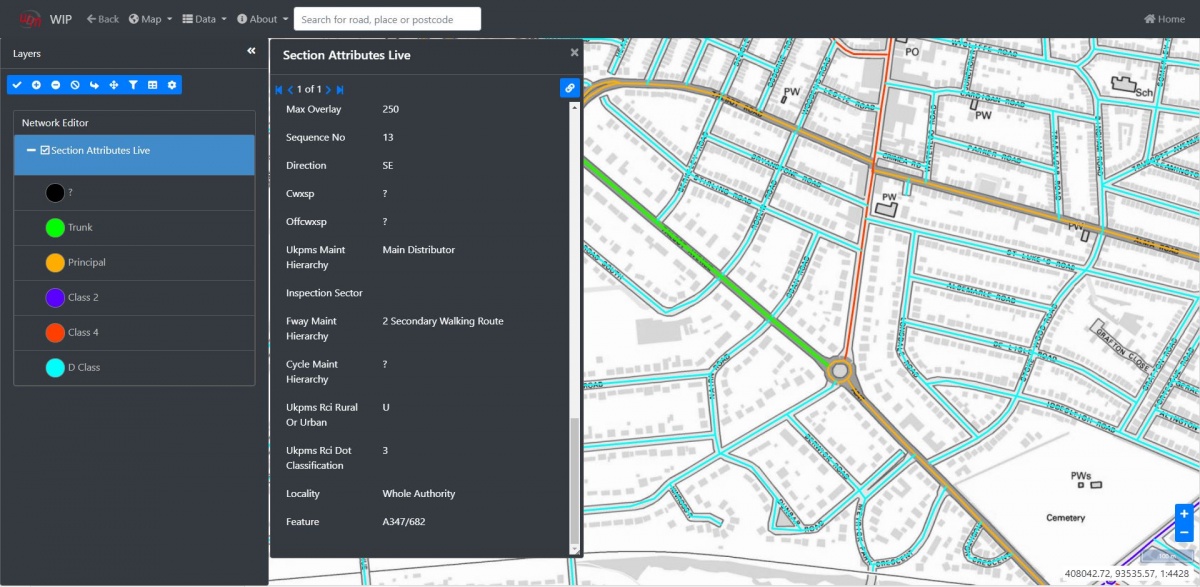Click the green Trunk legend swatch
This screenshot has height=587, width=1200.
[55, 228]
